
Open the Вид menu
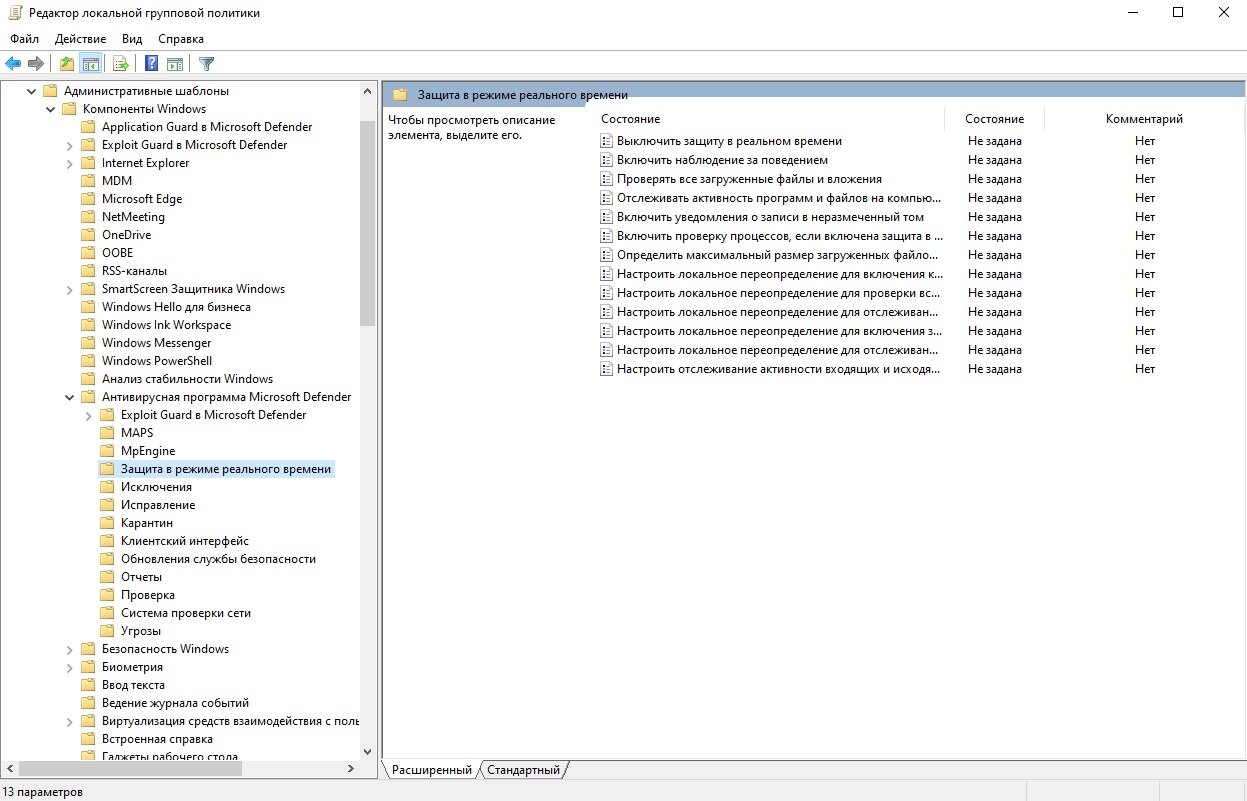click(x=132, y=39)
